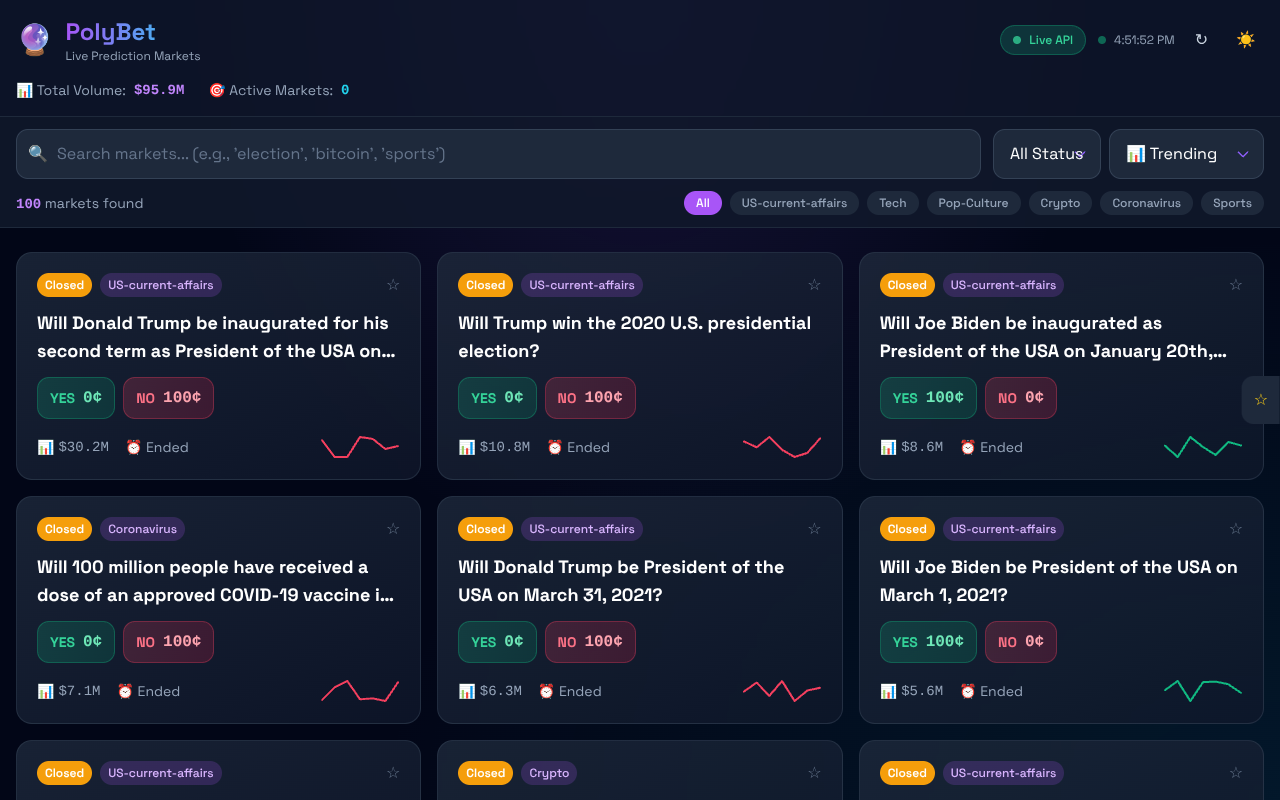
Task: Click the Live API status button
Action: (x=1042, y=39)
